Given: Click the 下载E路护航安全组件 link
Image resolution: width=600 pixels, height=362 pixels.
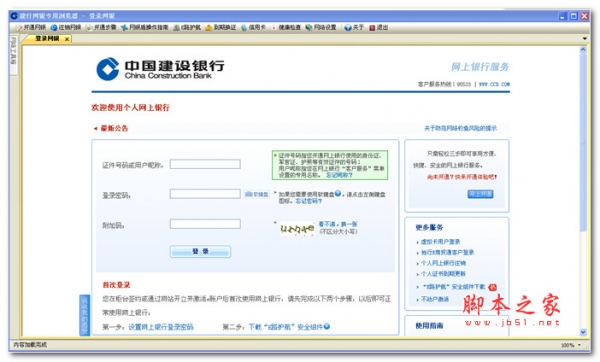Looking at the screenshot, I should pos(286,327).
